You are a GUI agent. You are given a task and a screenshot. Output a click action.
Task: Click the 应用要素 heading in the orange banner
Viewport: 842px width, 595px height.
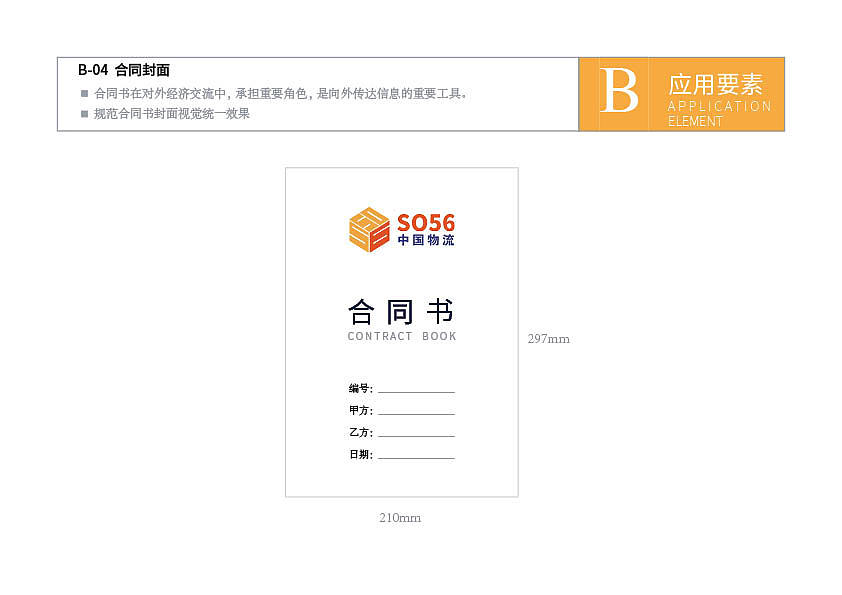tap(715, 84)
